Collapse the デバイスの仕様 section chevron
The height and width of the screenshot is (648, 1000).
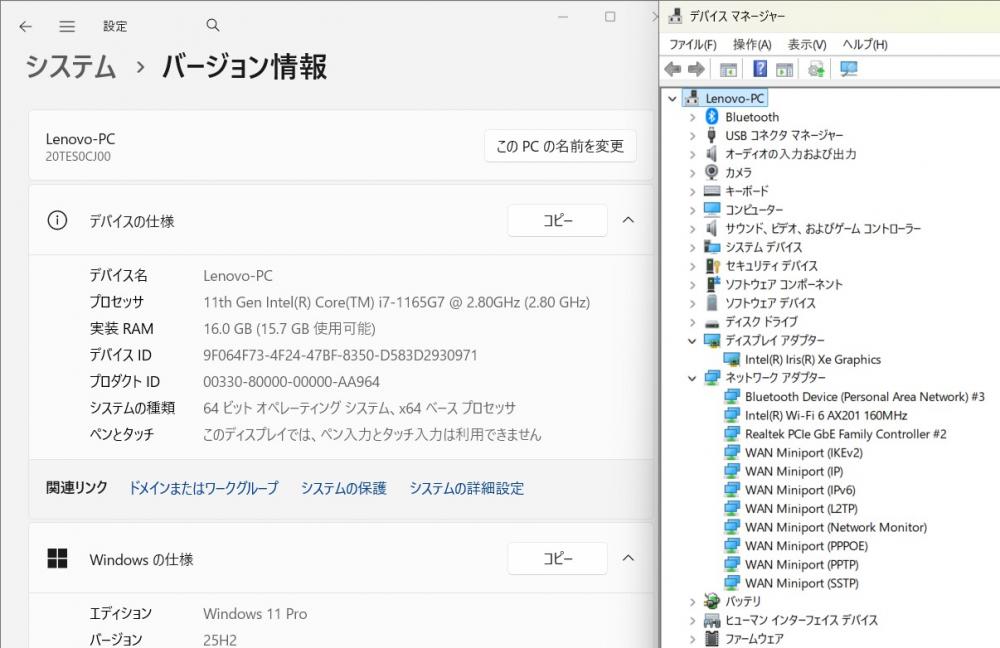click(x=628, y=221)
